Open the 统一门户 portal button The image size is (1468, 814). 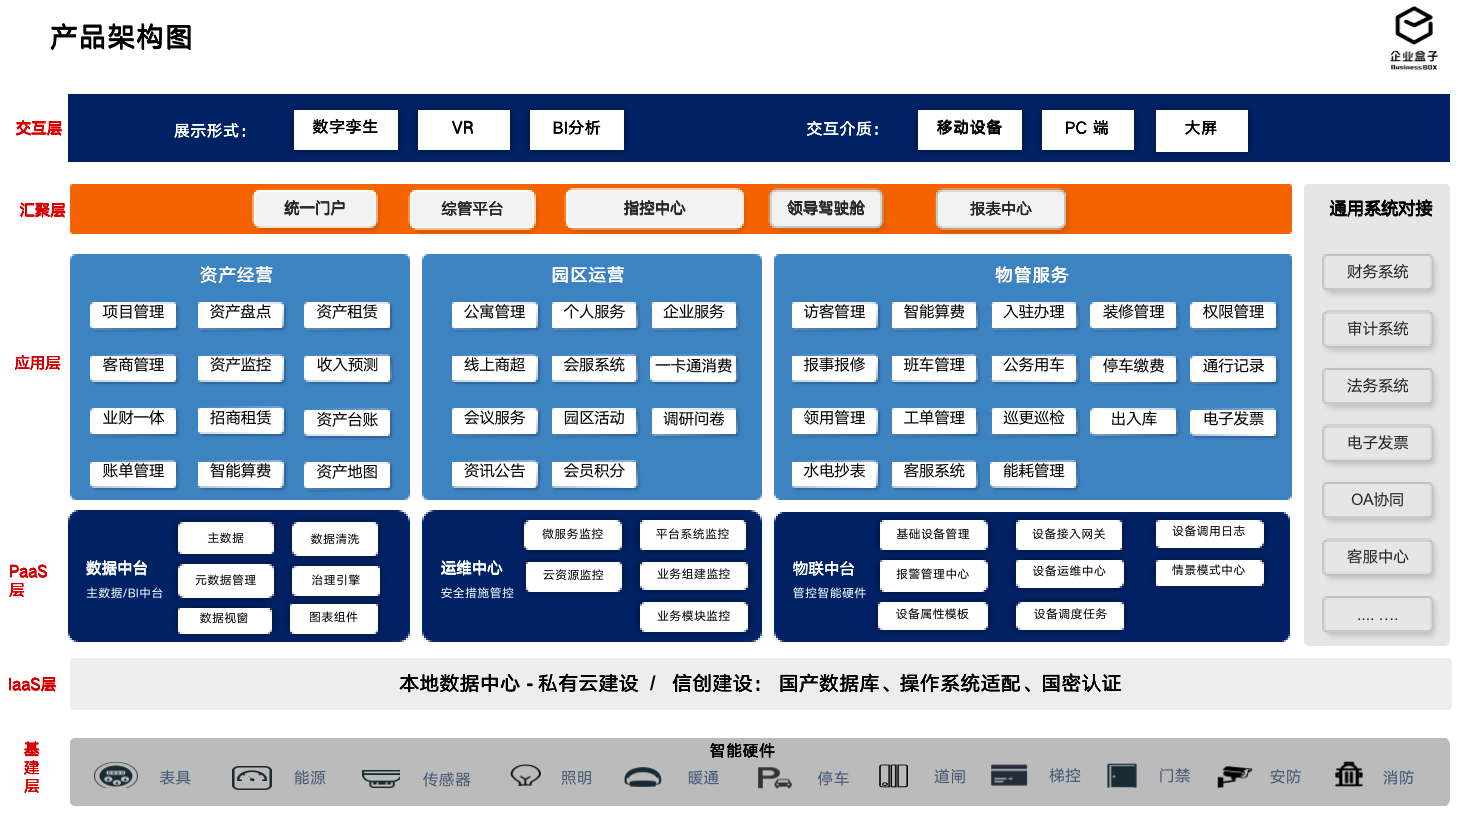pos(315,208)
